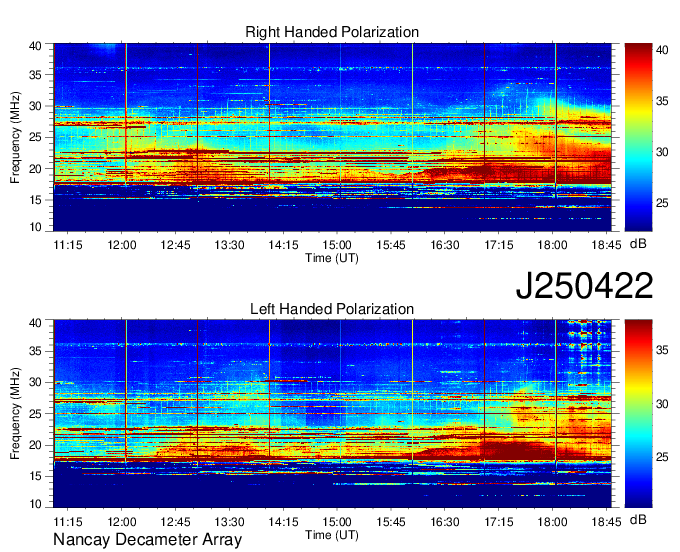
Task: Click the 20 MHz frequency tick of Right Handed plot
Action: pos(35,169)
